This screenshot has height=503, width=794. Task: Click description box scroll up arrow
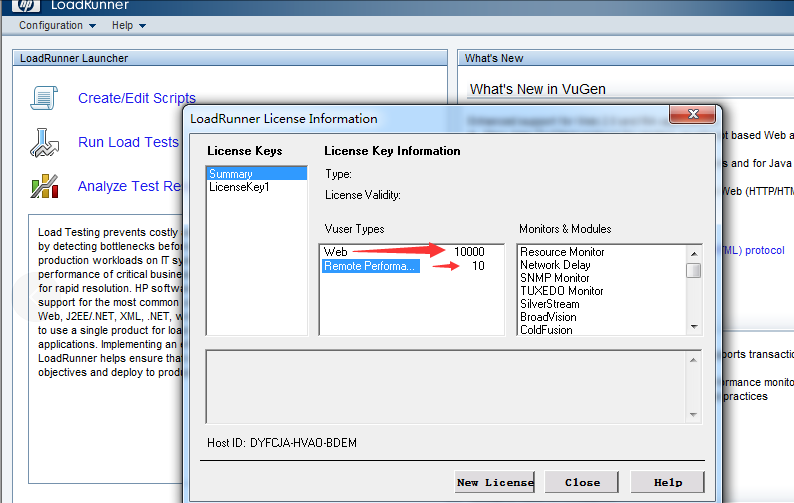click(x=693, y=360)
